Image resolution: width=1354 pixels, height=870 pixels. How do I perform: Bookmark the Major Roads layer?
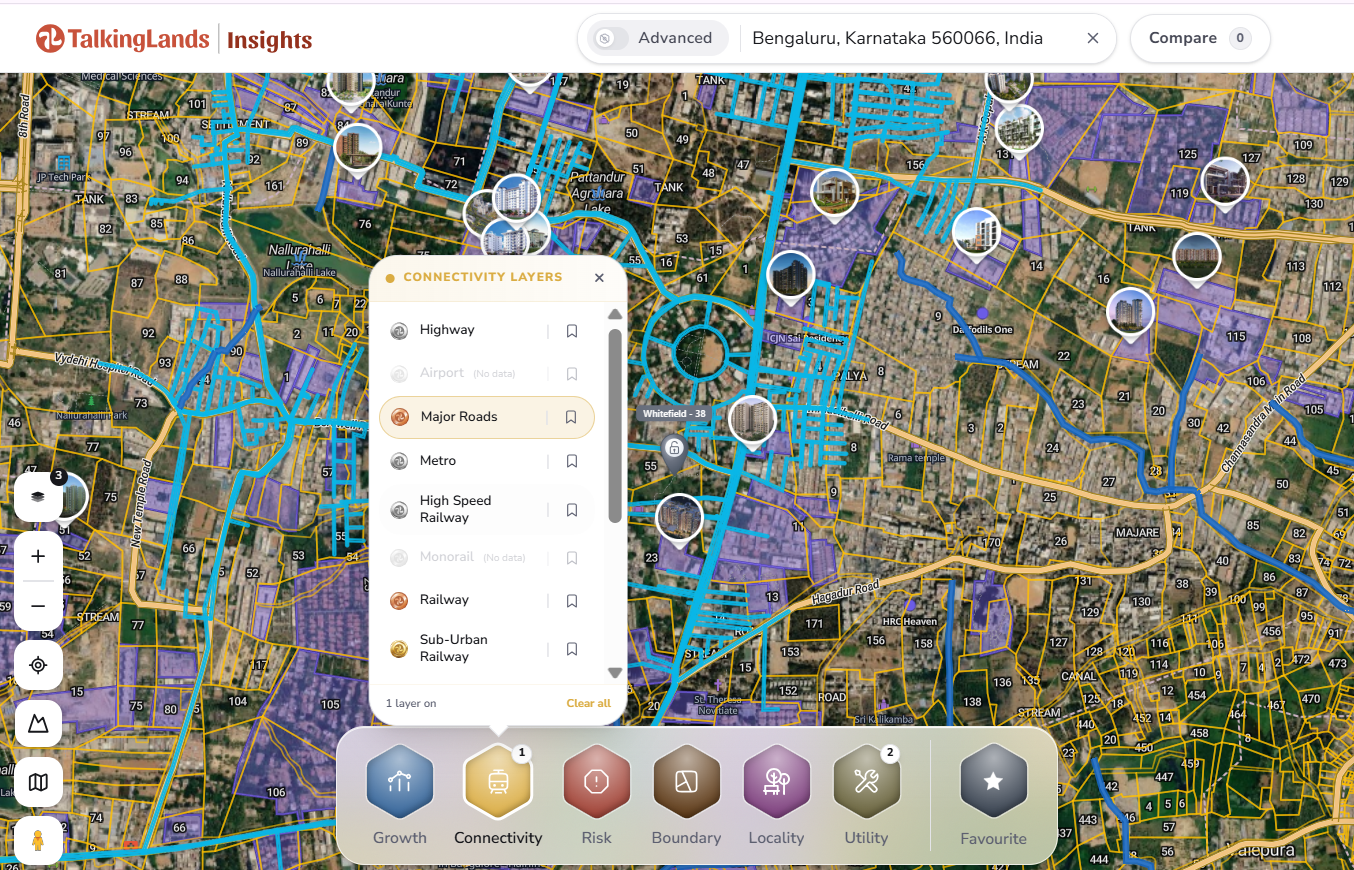(x=572, y=417)
